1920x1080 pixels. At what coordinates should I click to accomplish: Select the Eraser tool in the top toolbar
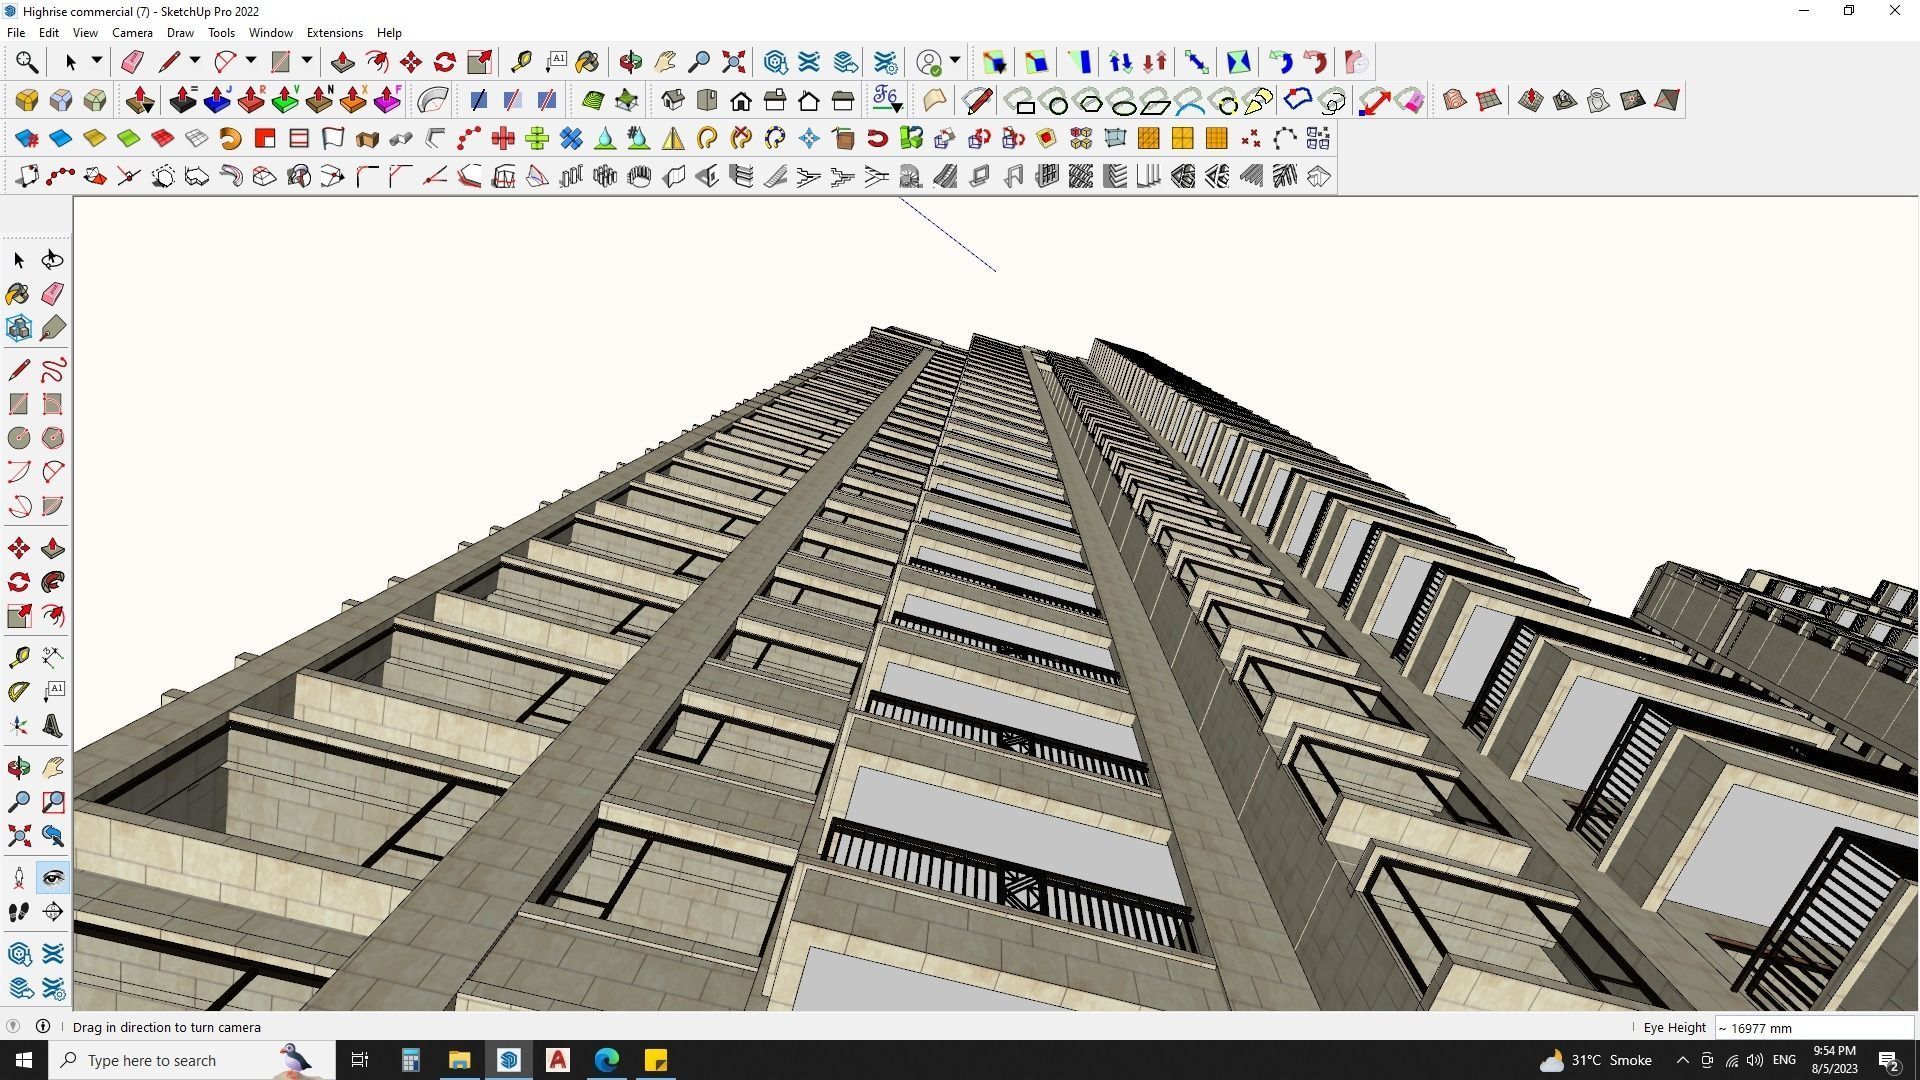point(132,62)
